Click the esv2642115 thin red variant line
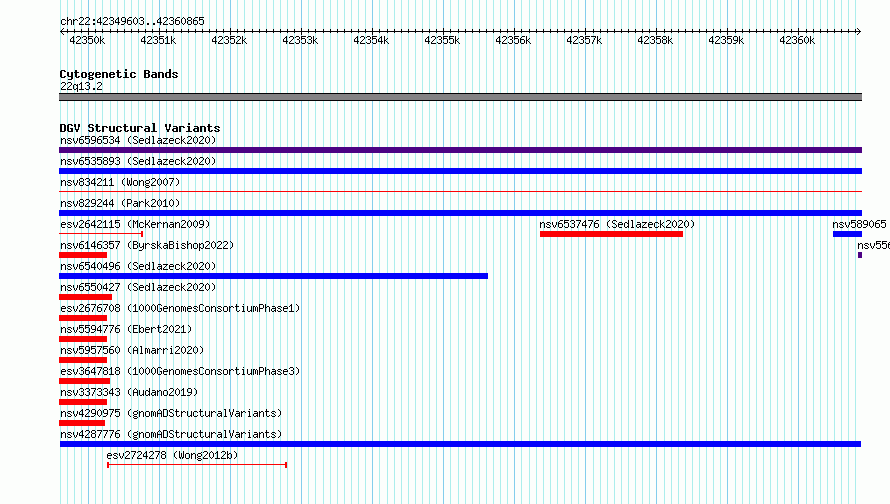The height and width of the screenshot is (504, 890). [x=101, y=234]
